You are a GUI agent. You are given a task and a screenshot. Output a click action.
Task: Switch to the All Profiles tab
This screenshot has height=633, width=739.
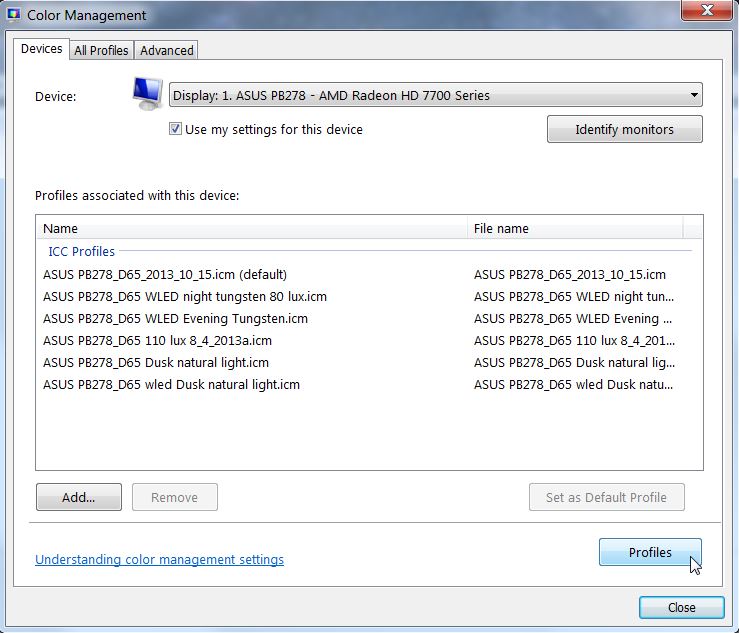[x=101, y=50]
